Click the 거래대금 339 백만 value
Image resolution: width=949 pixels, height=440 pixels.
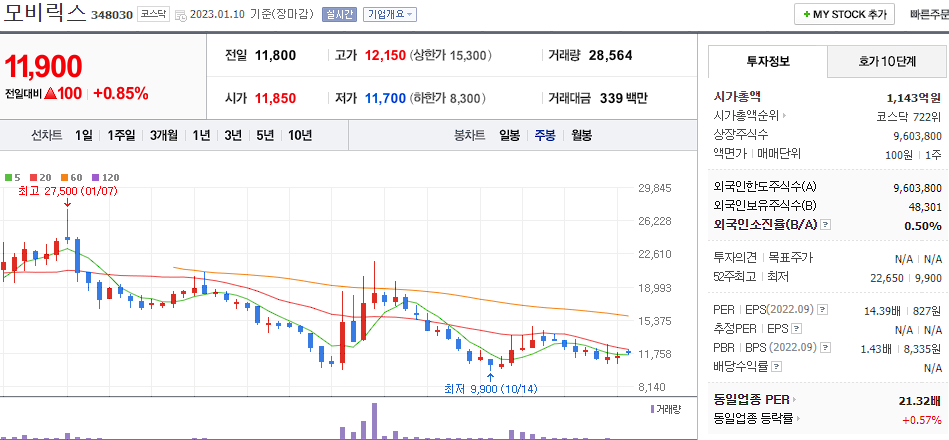[x=623, y=99]
